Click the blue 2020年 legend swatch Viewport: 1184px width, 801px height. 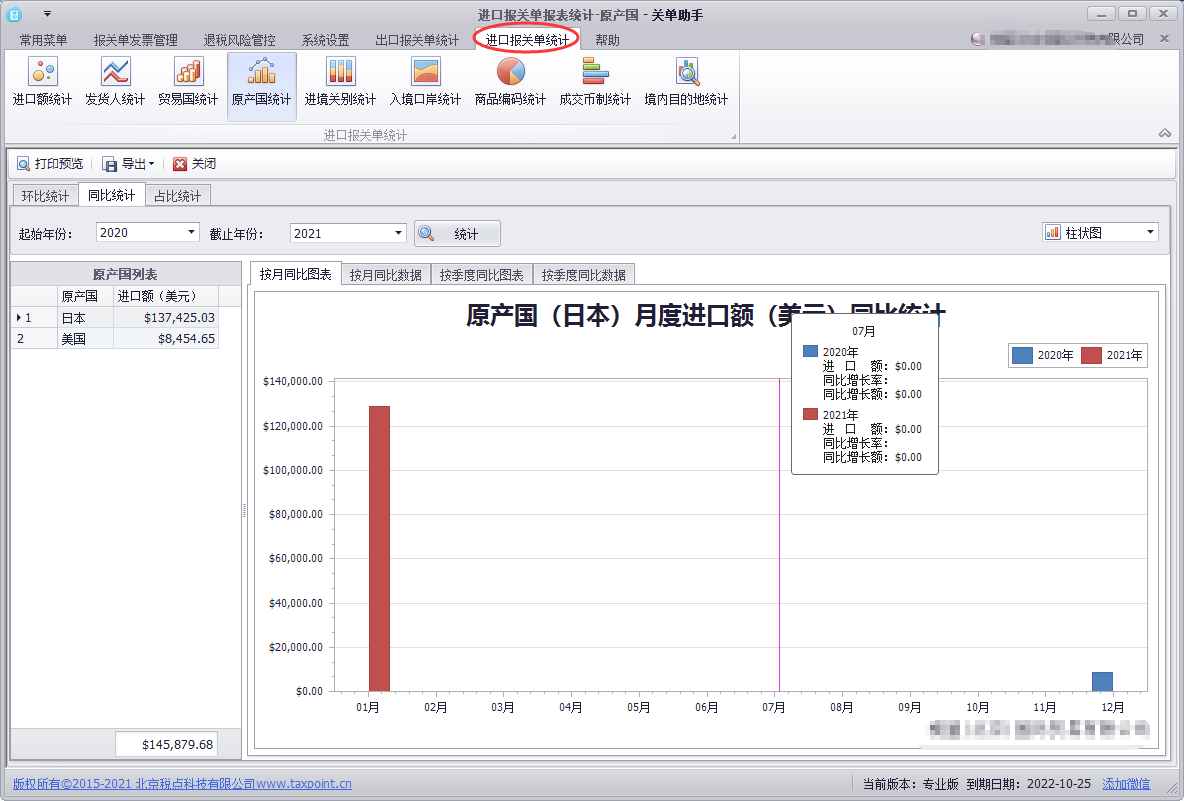coord(1022,355)
